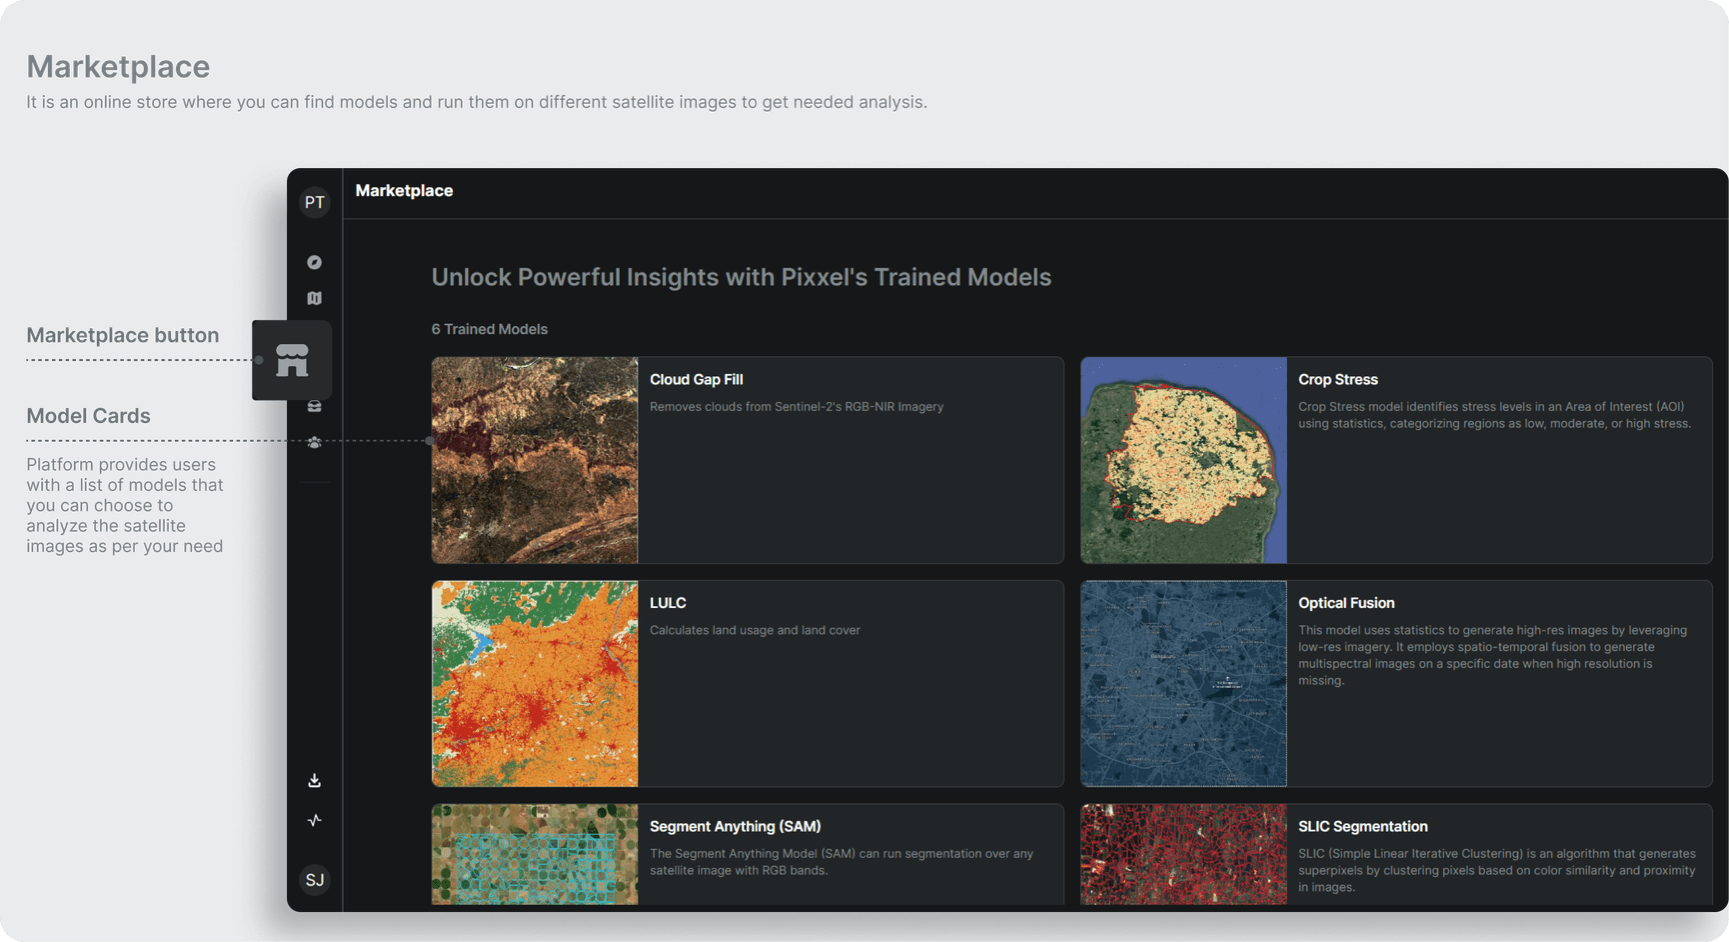Open the Optical Fusion model thumbnail
Screen dimensions: 1729x942
tap(1184, 684)
